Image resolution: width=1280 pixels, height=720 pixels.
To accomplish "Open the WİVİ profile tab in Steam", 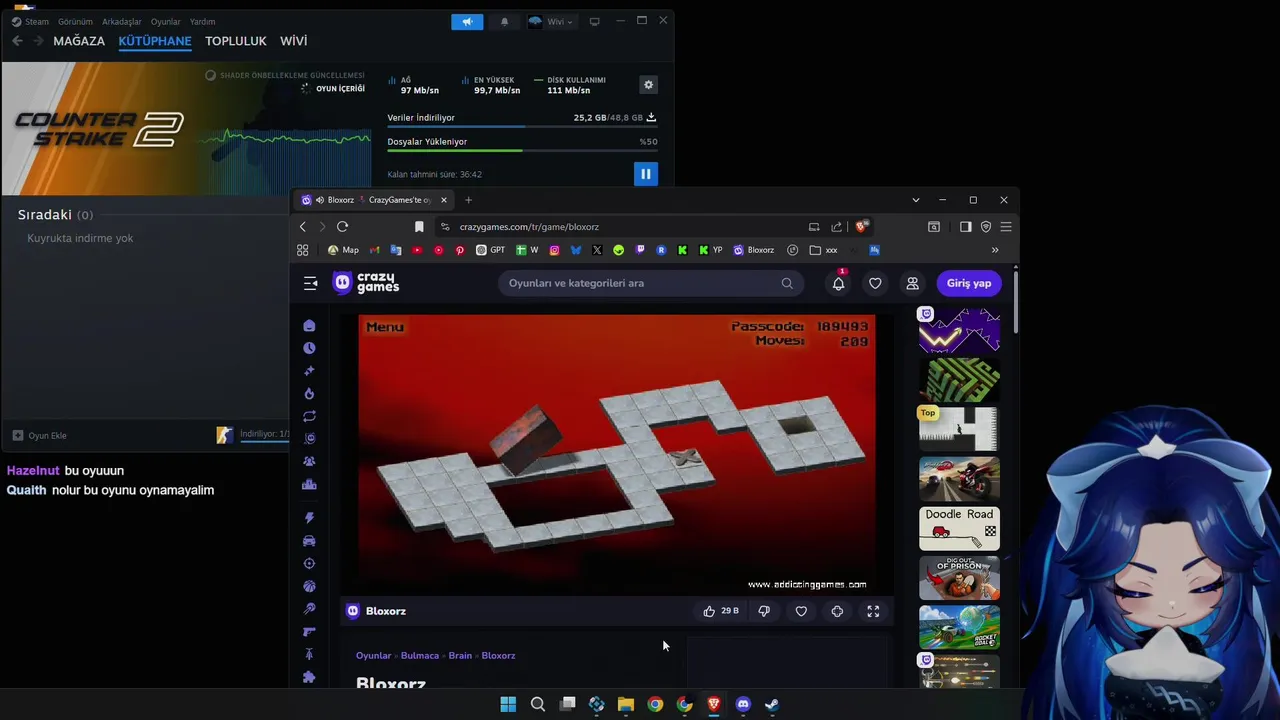I will (x=293, y=41).
